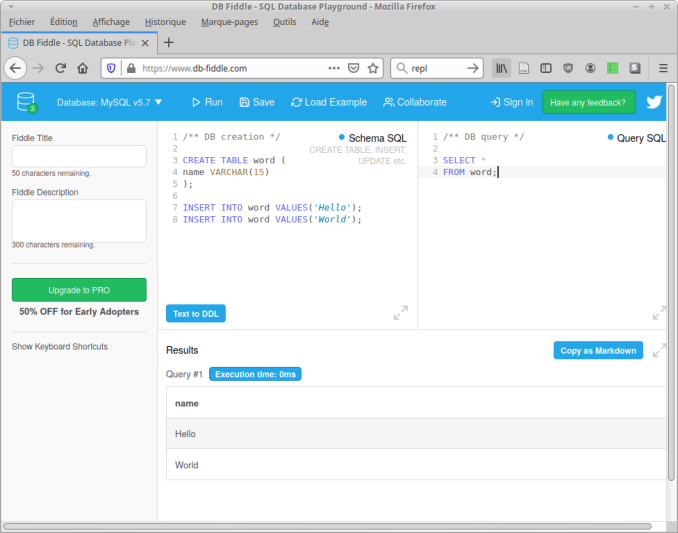This screenshot has width=678, height=533.
Task: Open the Library bookshelf icon
Action: tap(502, 68)
